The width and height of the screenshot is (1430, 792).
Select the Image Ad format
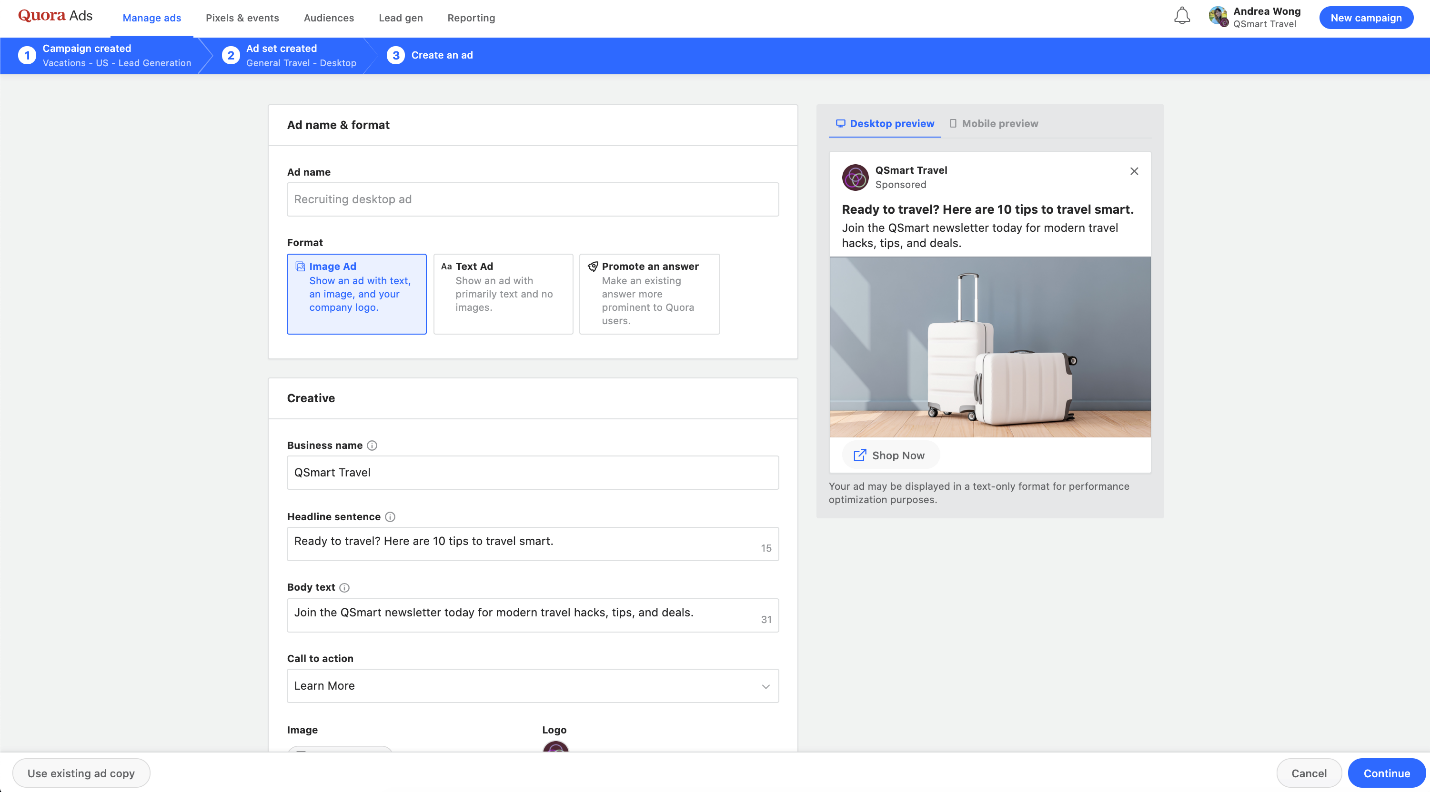pyautogui.click(x=357, y=294)
